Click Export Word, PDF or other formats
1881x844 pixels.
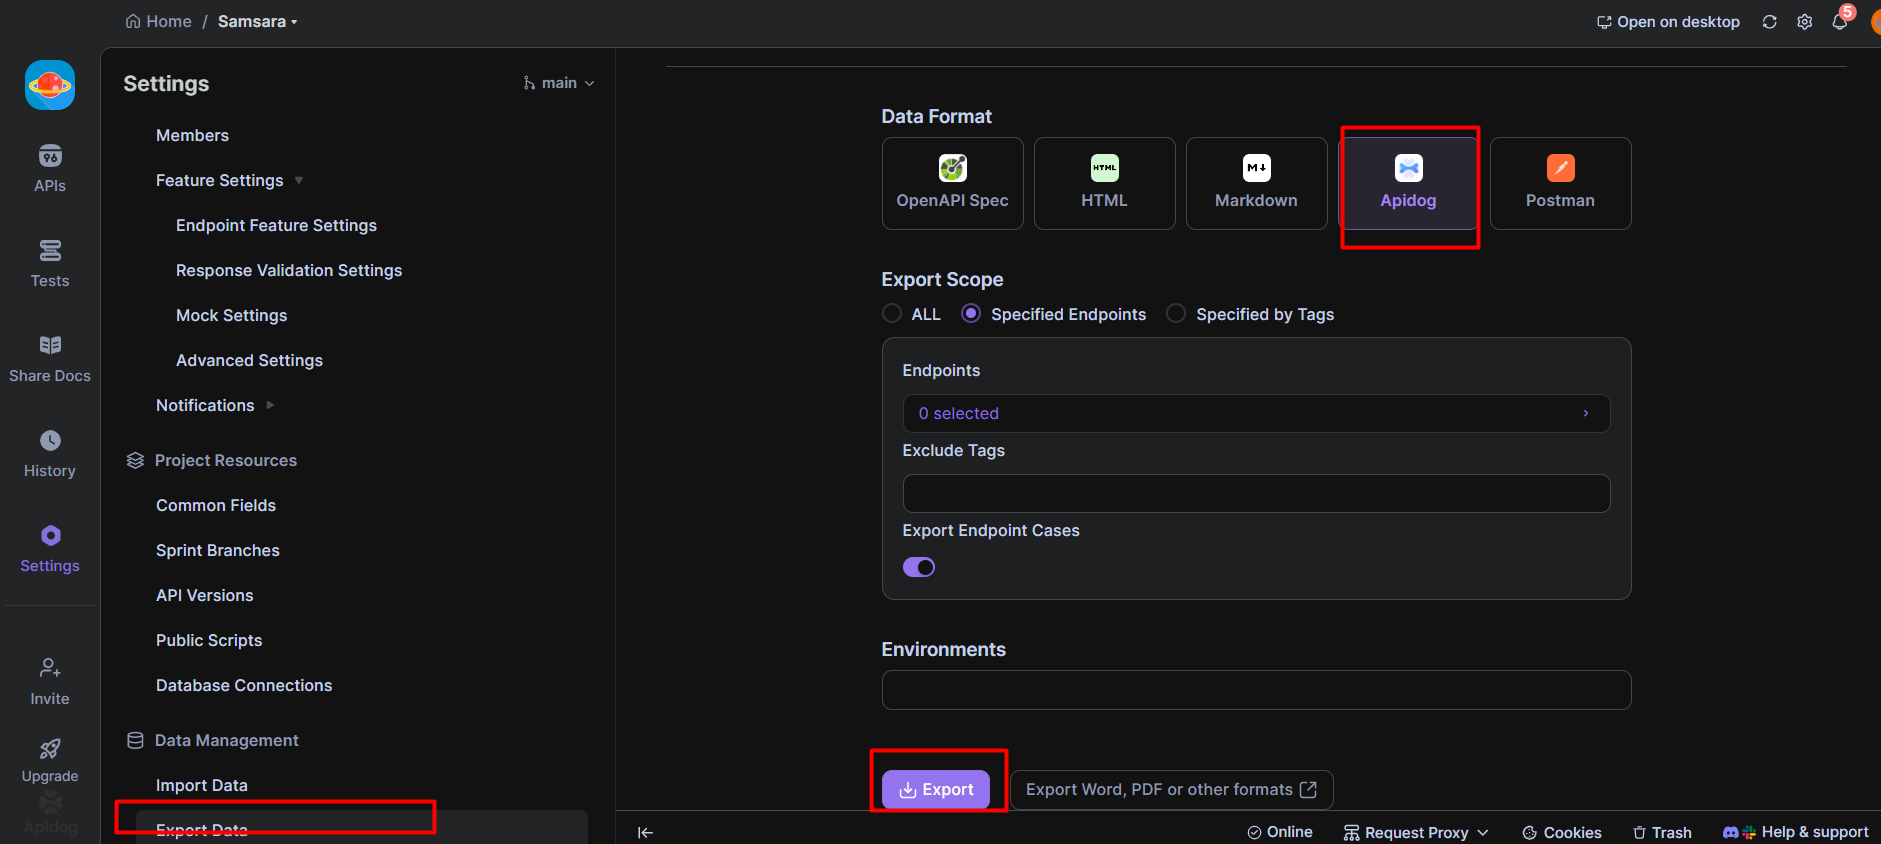click(x=1171, y=789)
